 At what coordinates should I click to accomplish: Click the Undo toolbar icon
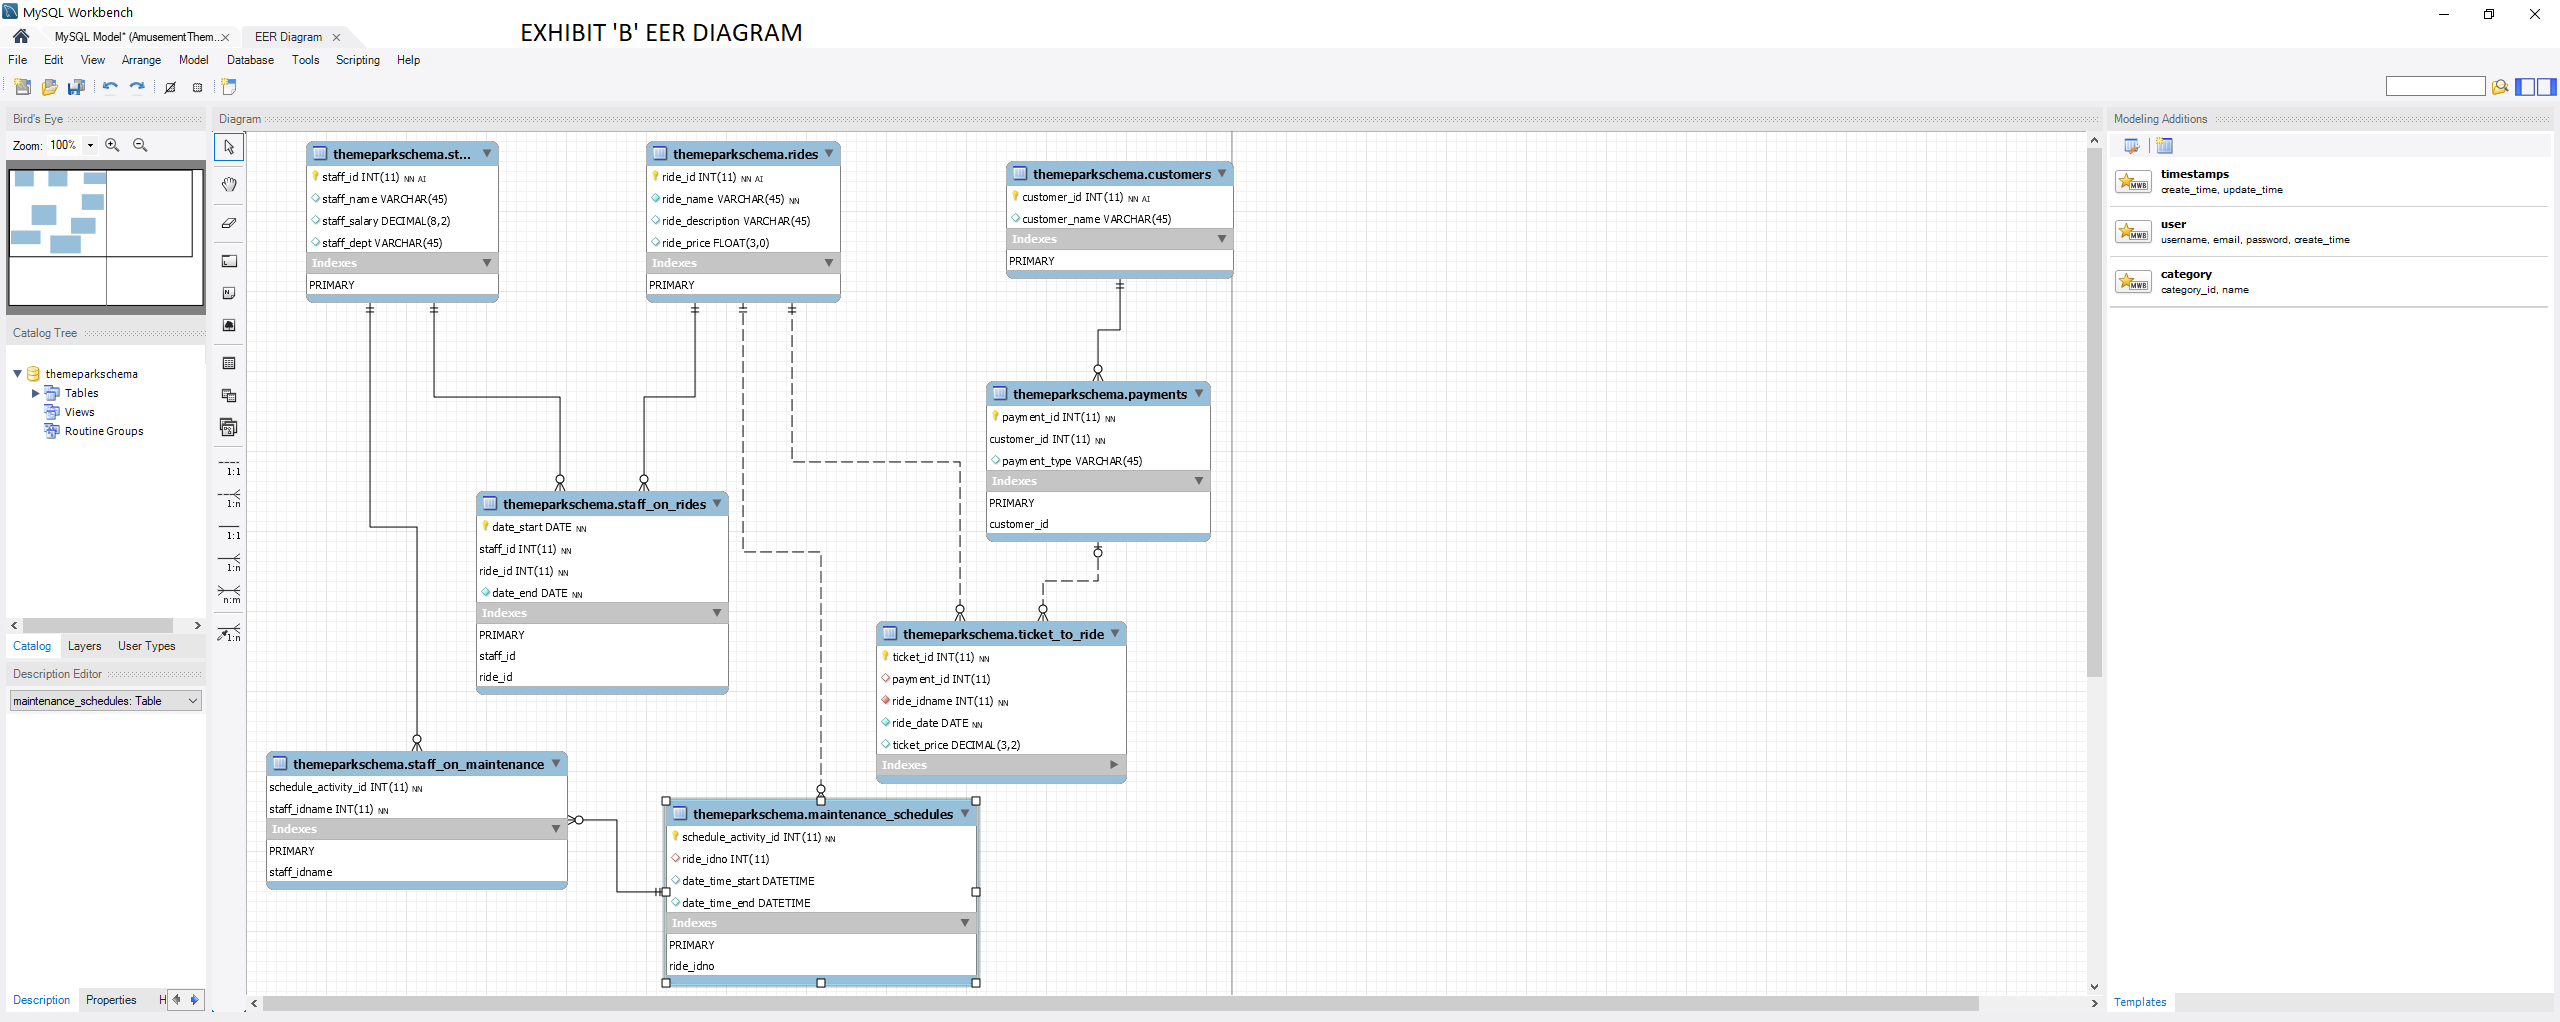click(x=110, y=87)
